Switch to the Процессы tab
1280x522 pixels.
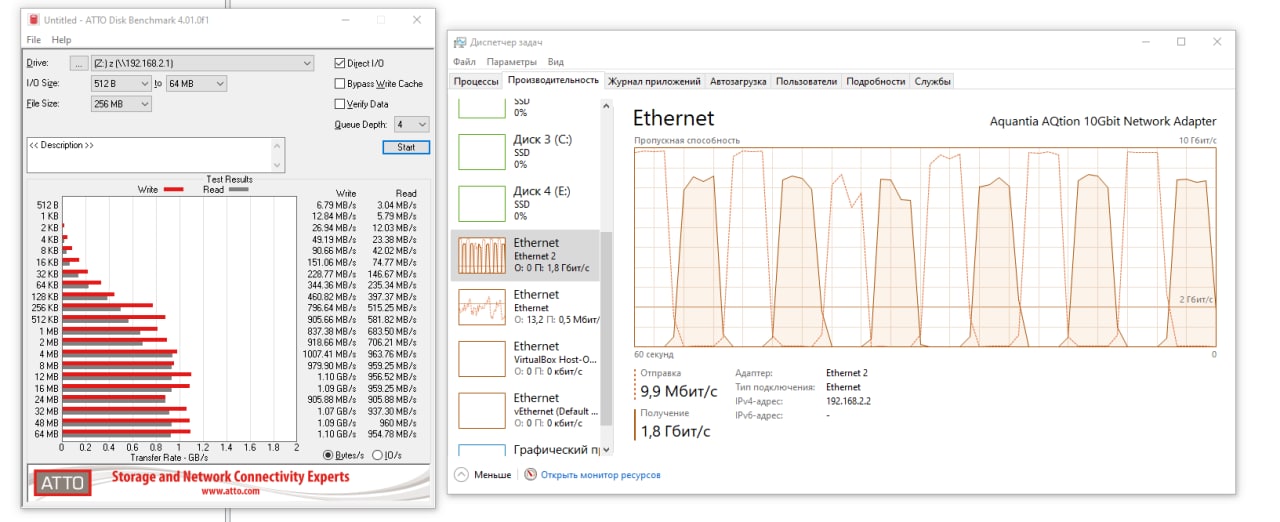point(476,81)
